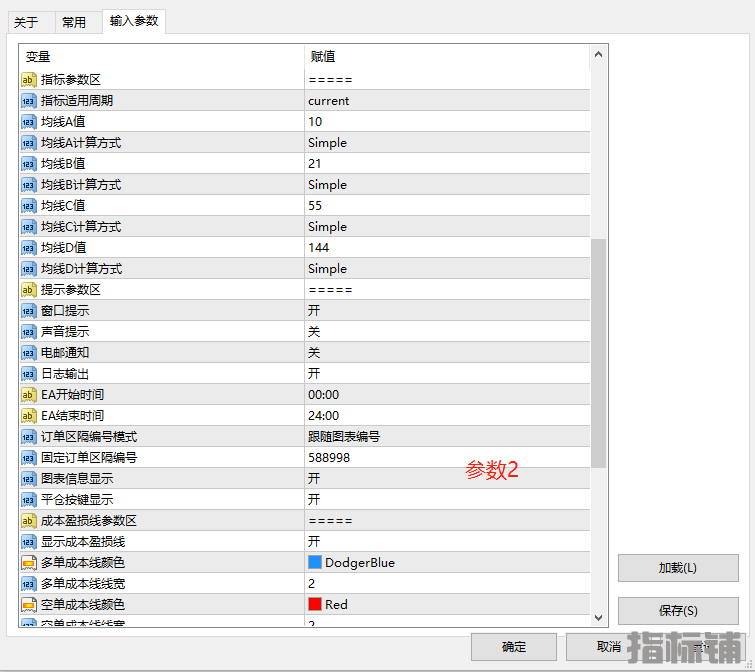755x672 pixels.
Task: Edit the 均线A值 value 10
Action: 447,121
